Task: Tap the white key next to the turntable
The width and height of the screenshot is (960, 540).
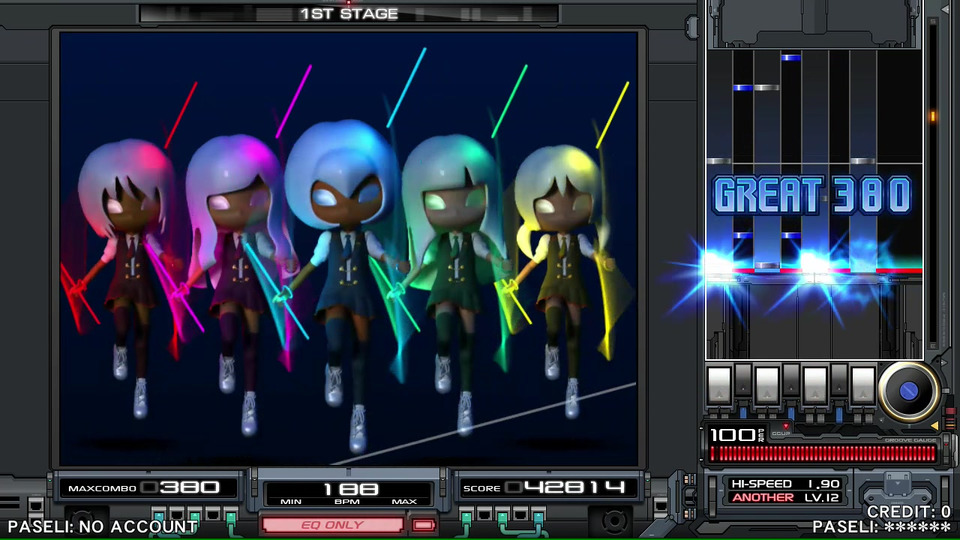Action: point(863,384)
